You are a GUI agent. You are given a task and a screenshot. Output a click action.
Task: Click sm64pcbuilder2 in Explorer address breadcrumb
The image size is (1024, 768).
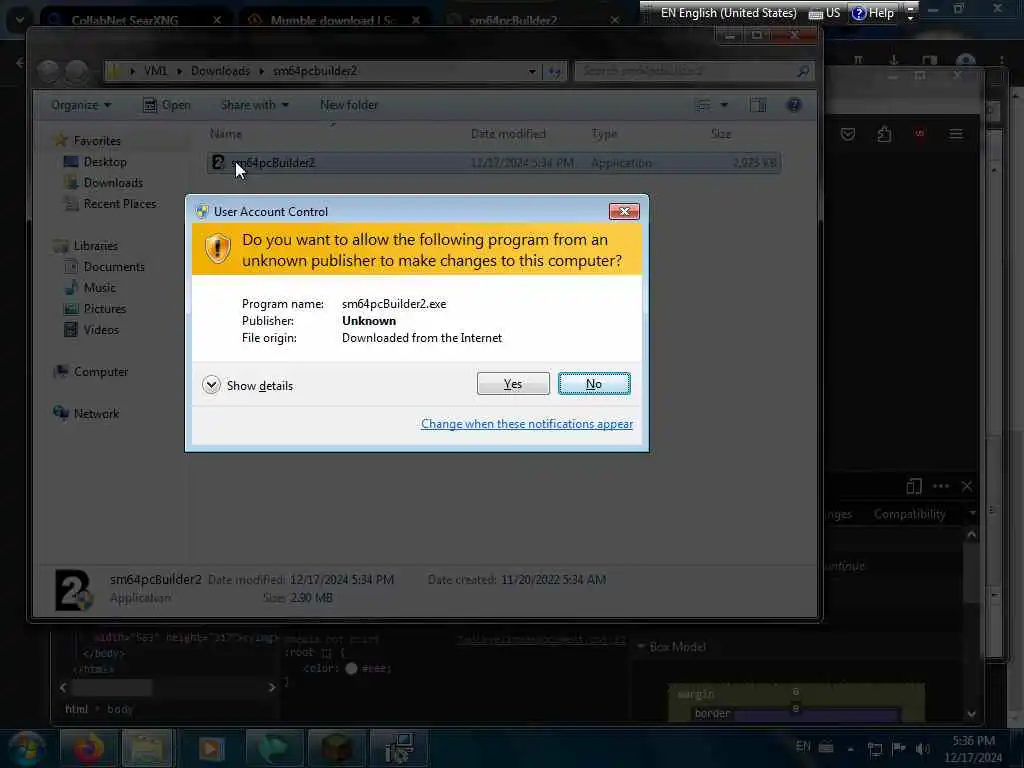tap(315, 71)
